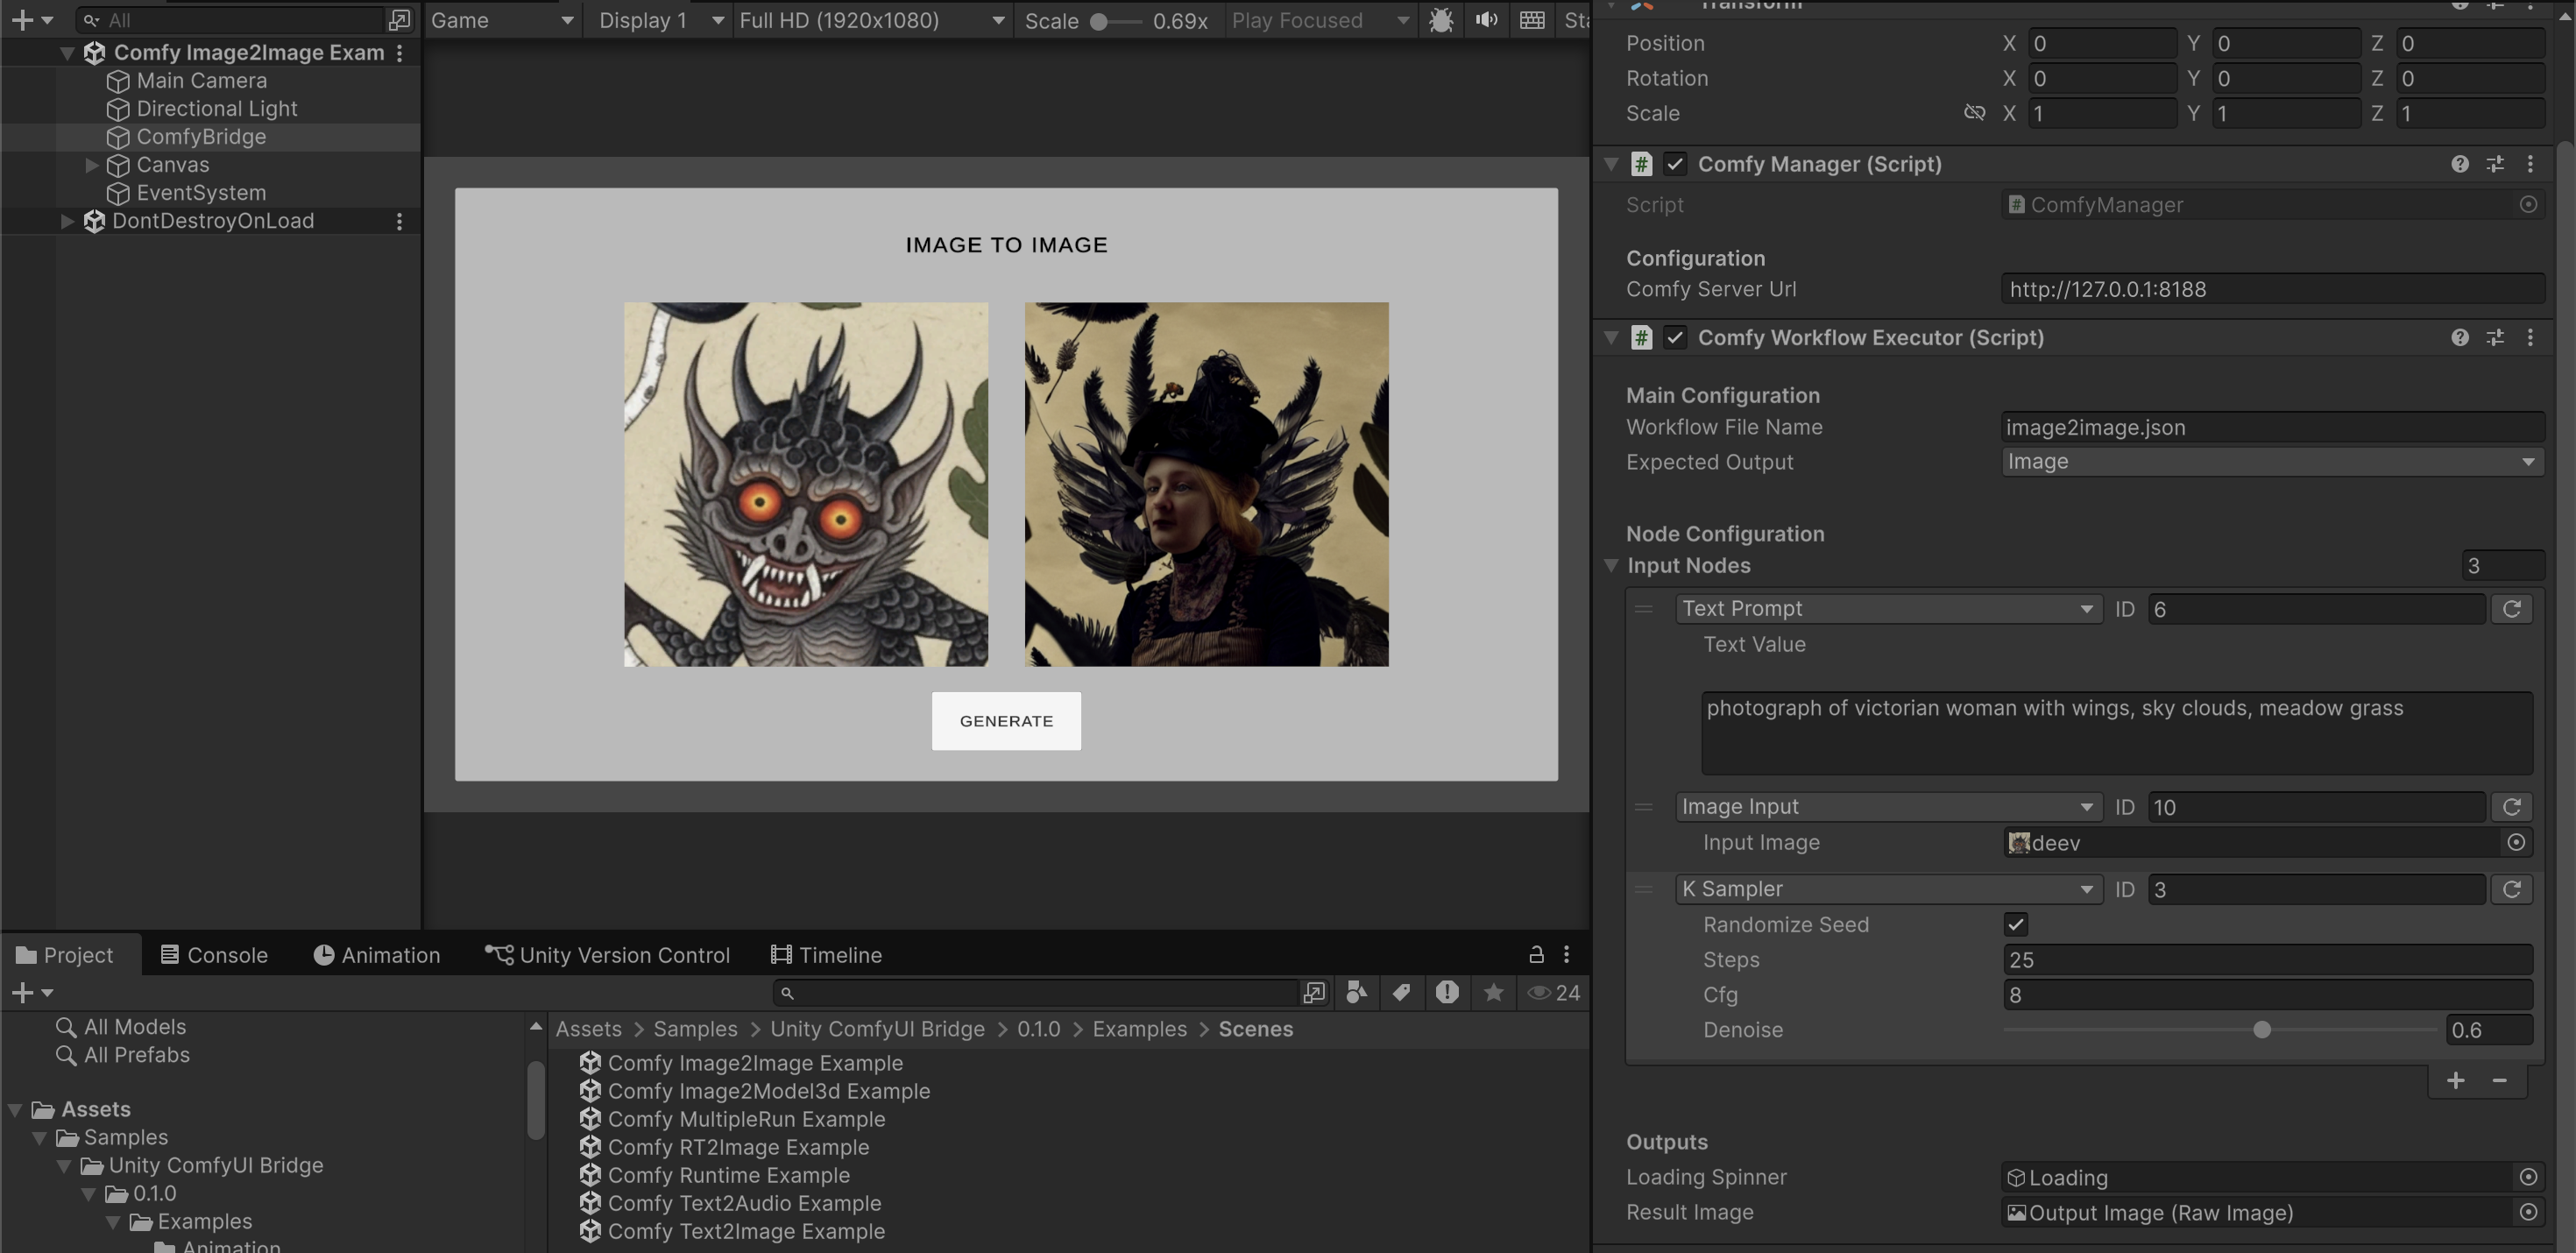Click the lock icon on Project panel
Viewport: 2576px width, 1253px height.
(x=1536, y=955)
